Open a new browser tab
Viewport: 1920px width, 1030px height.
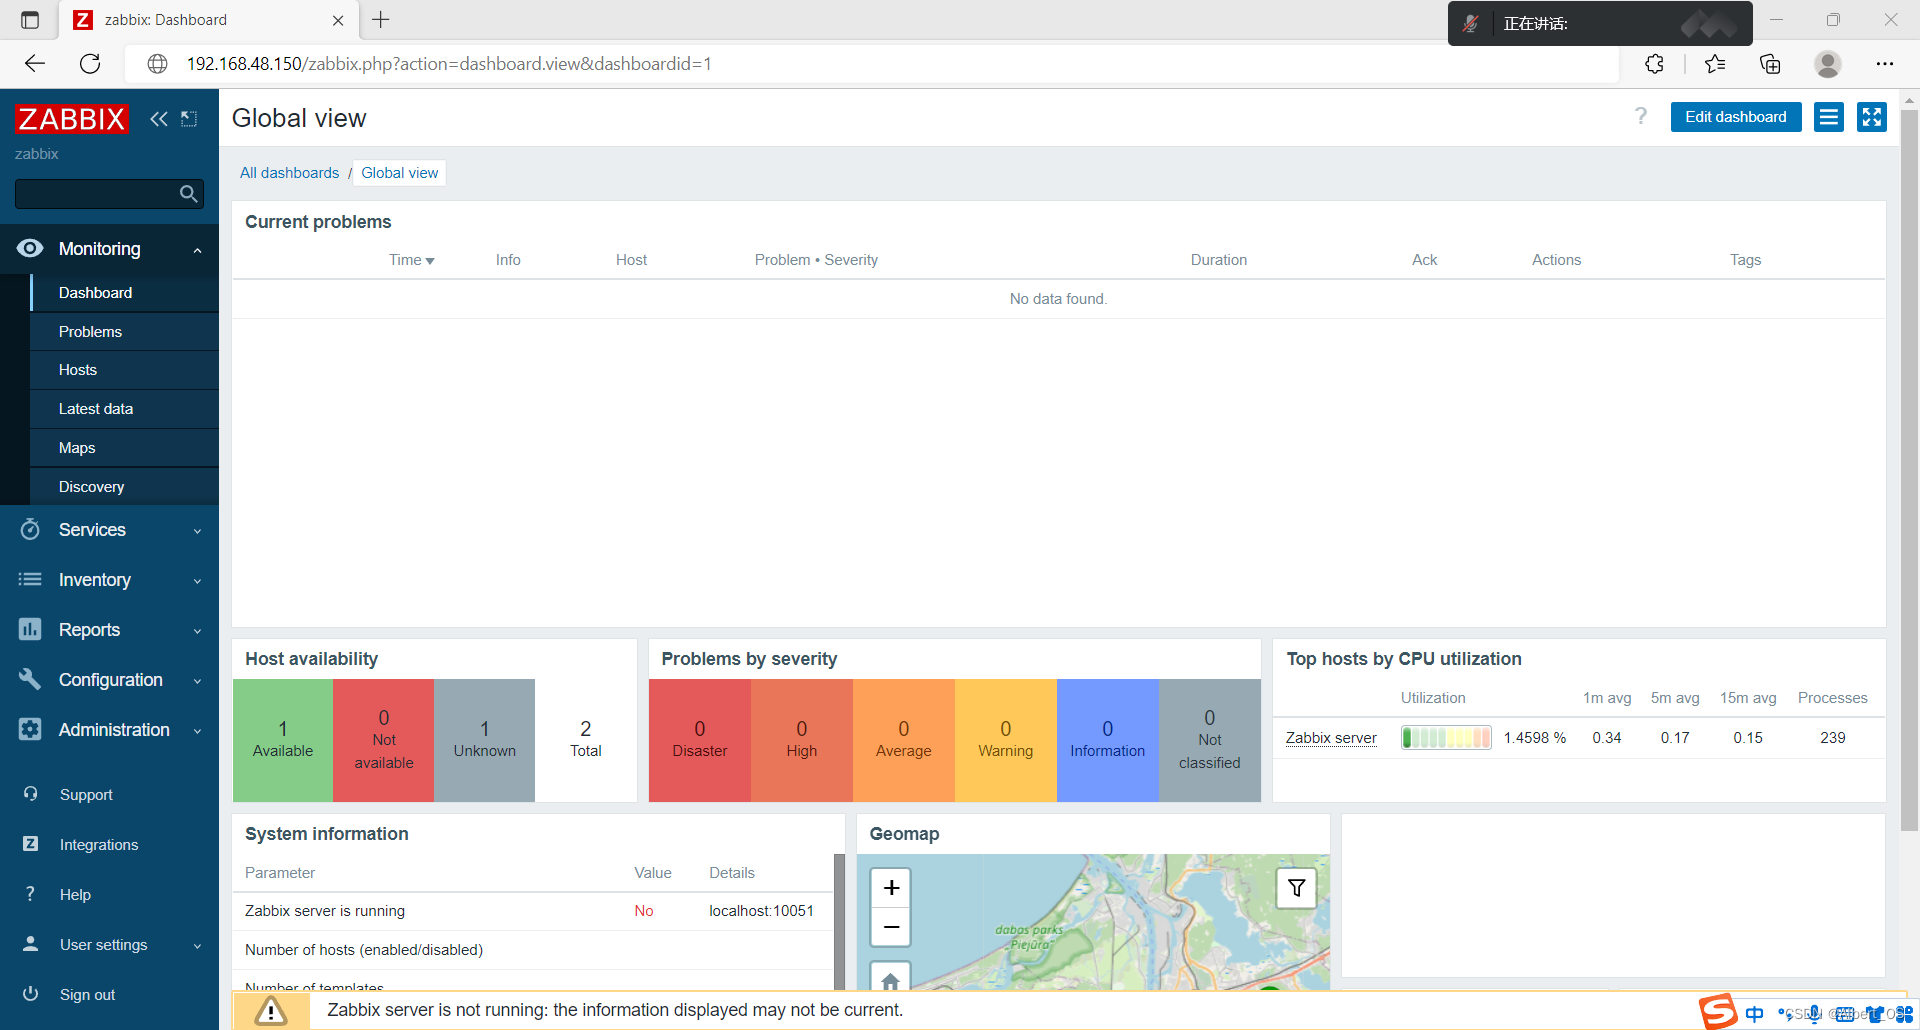pos(381,20)
